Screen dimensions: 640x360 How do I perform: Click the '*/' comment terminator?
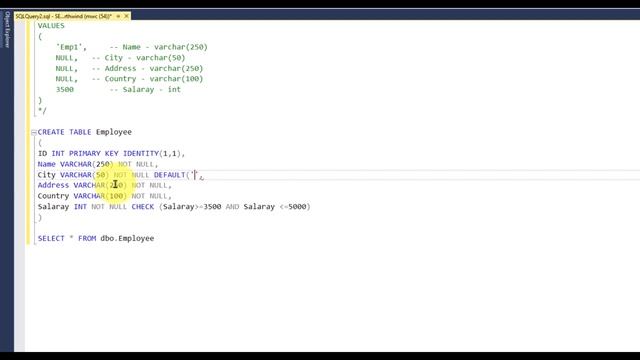point(42,111)
